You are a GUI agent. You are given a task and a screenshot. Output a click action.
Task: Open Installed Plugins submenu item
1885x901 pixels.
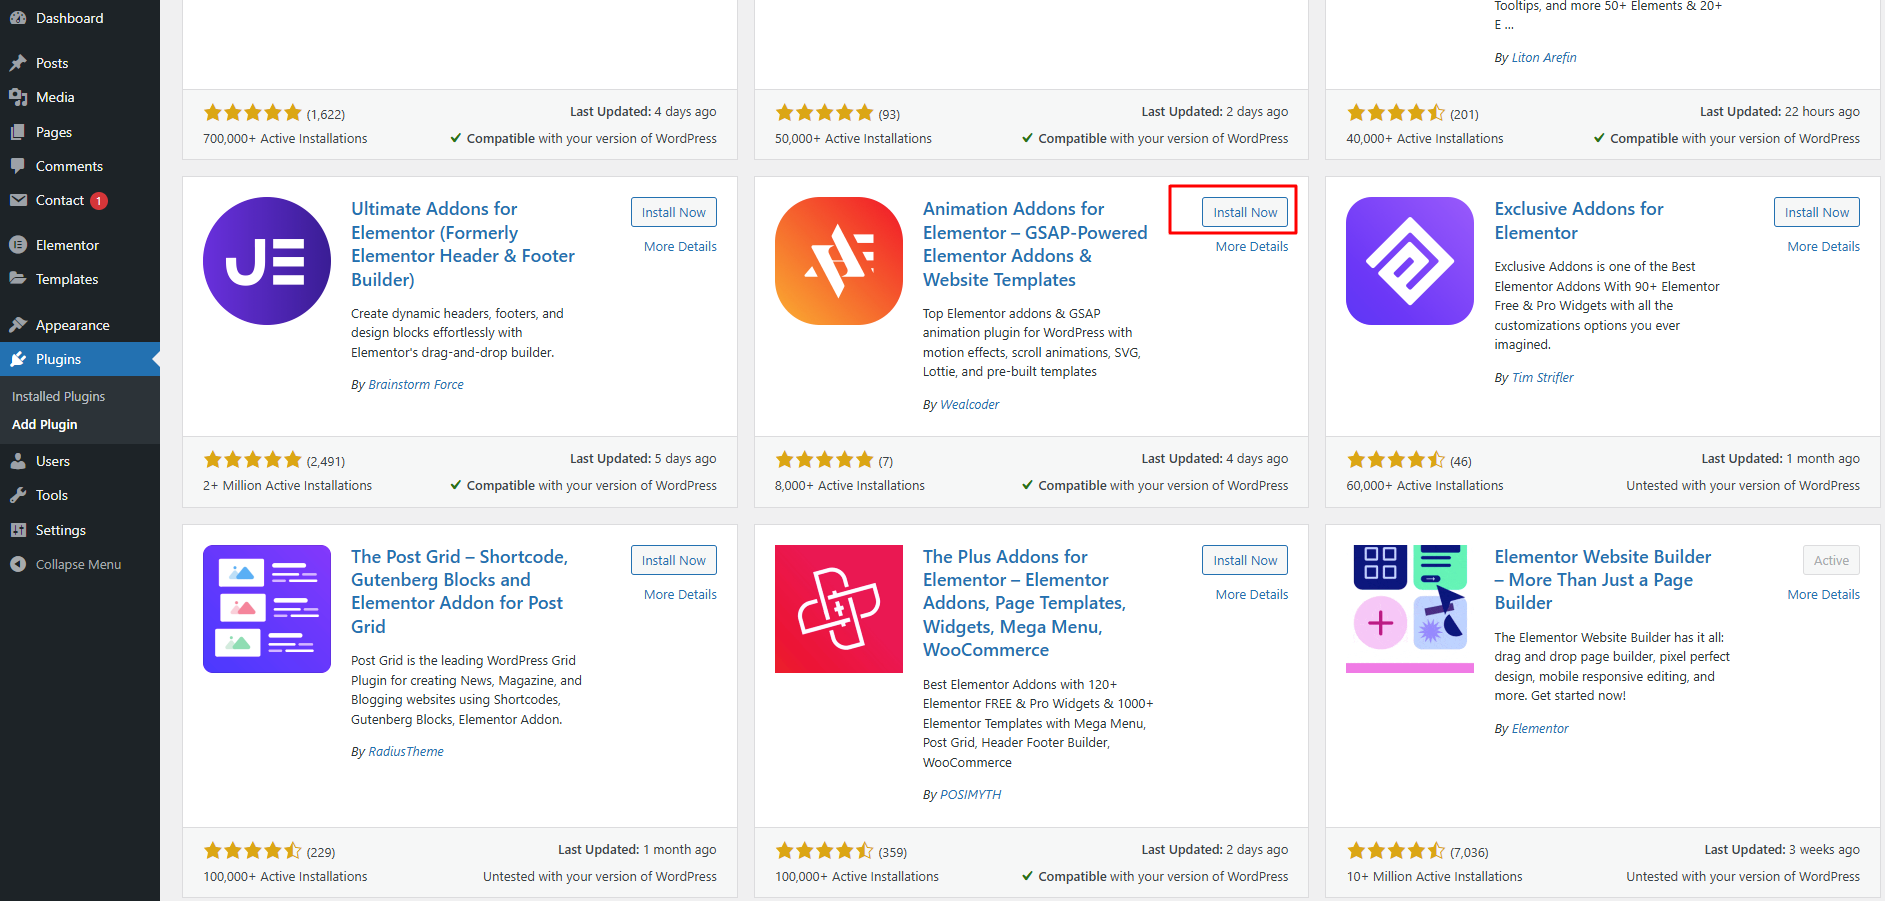click(58, 396)
